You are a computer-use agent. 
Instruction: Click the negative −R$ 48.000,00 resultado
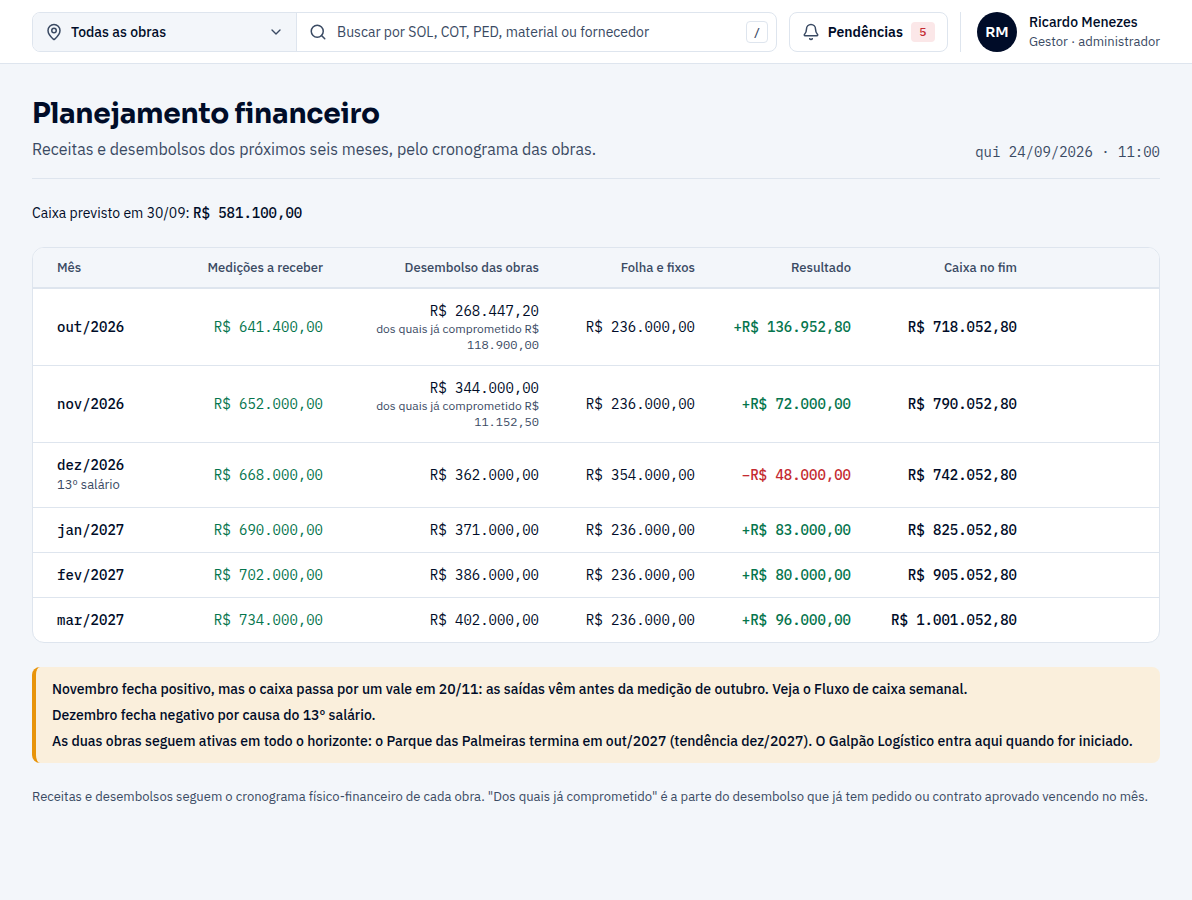point(797,474)
